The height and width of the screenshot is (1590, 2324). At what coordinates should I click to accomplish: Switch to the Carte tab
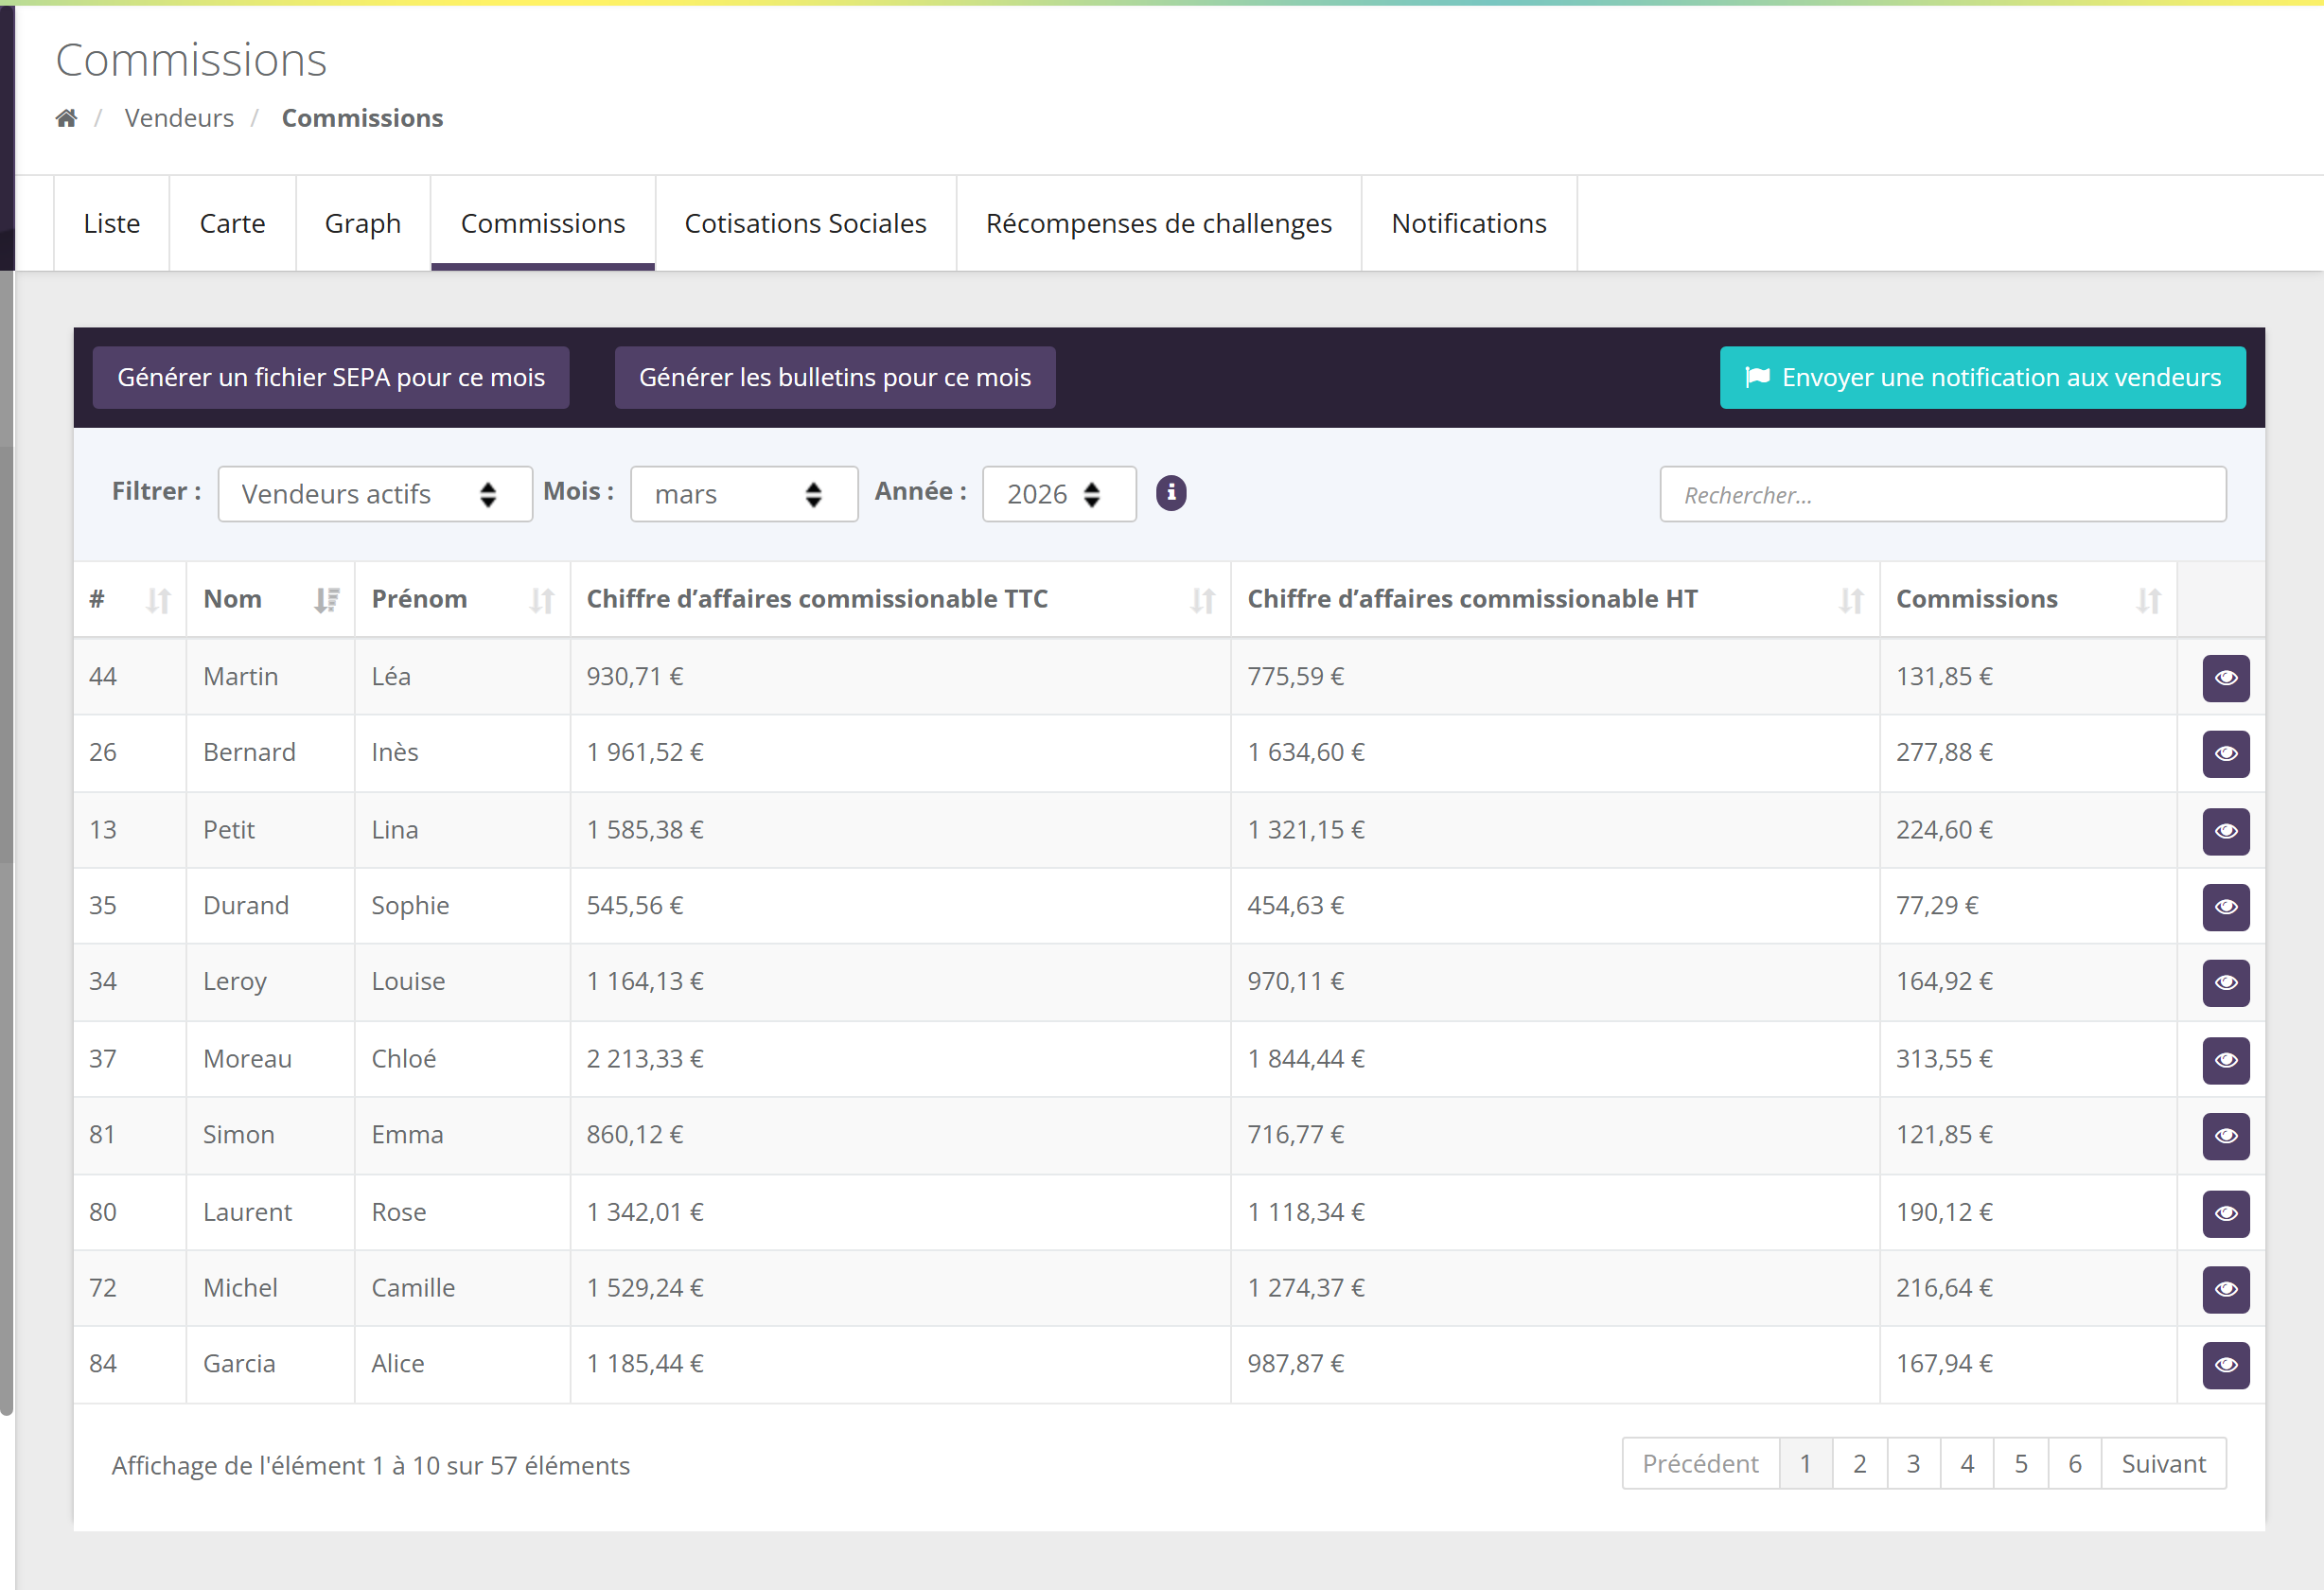pyautogui.click(x=232, y=224)
